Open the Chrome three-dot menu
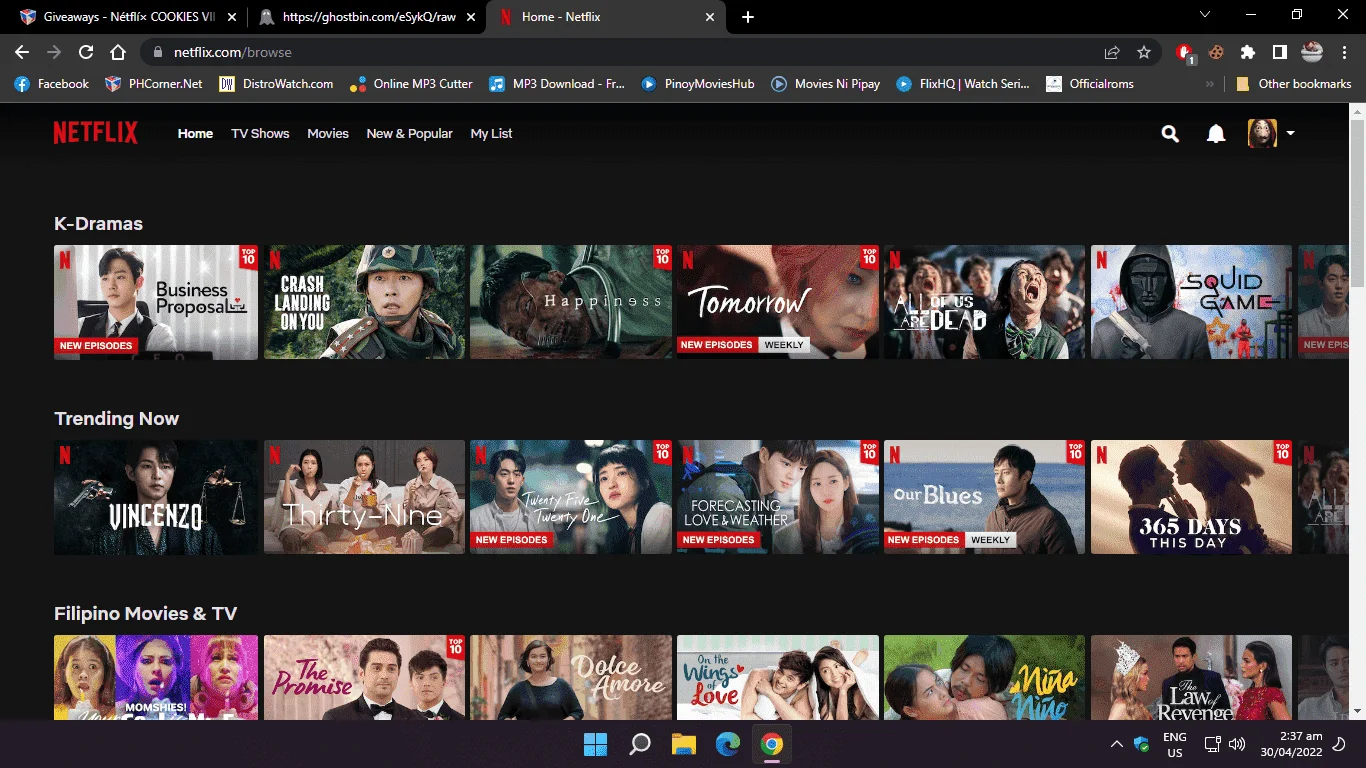Screen dimensions: 1366x768 pyautogui.click(x=1343, y=52)
